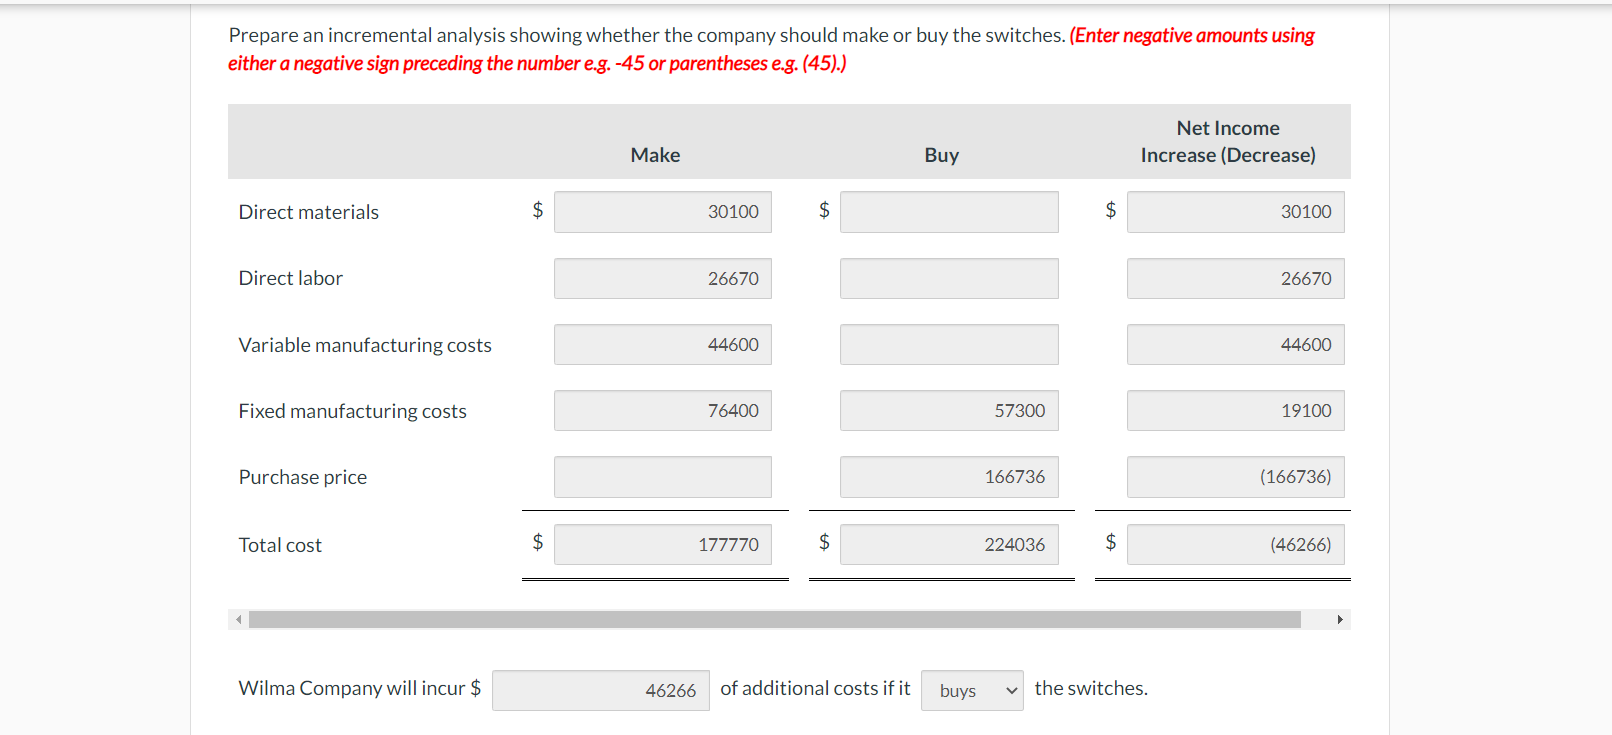Select the Total cost Make field showing 177770
The image size is (1612, 735).
point(662,544)
